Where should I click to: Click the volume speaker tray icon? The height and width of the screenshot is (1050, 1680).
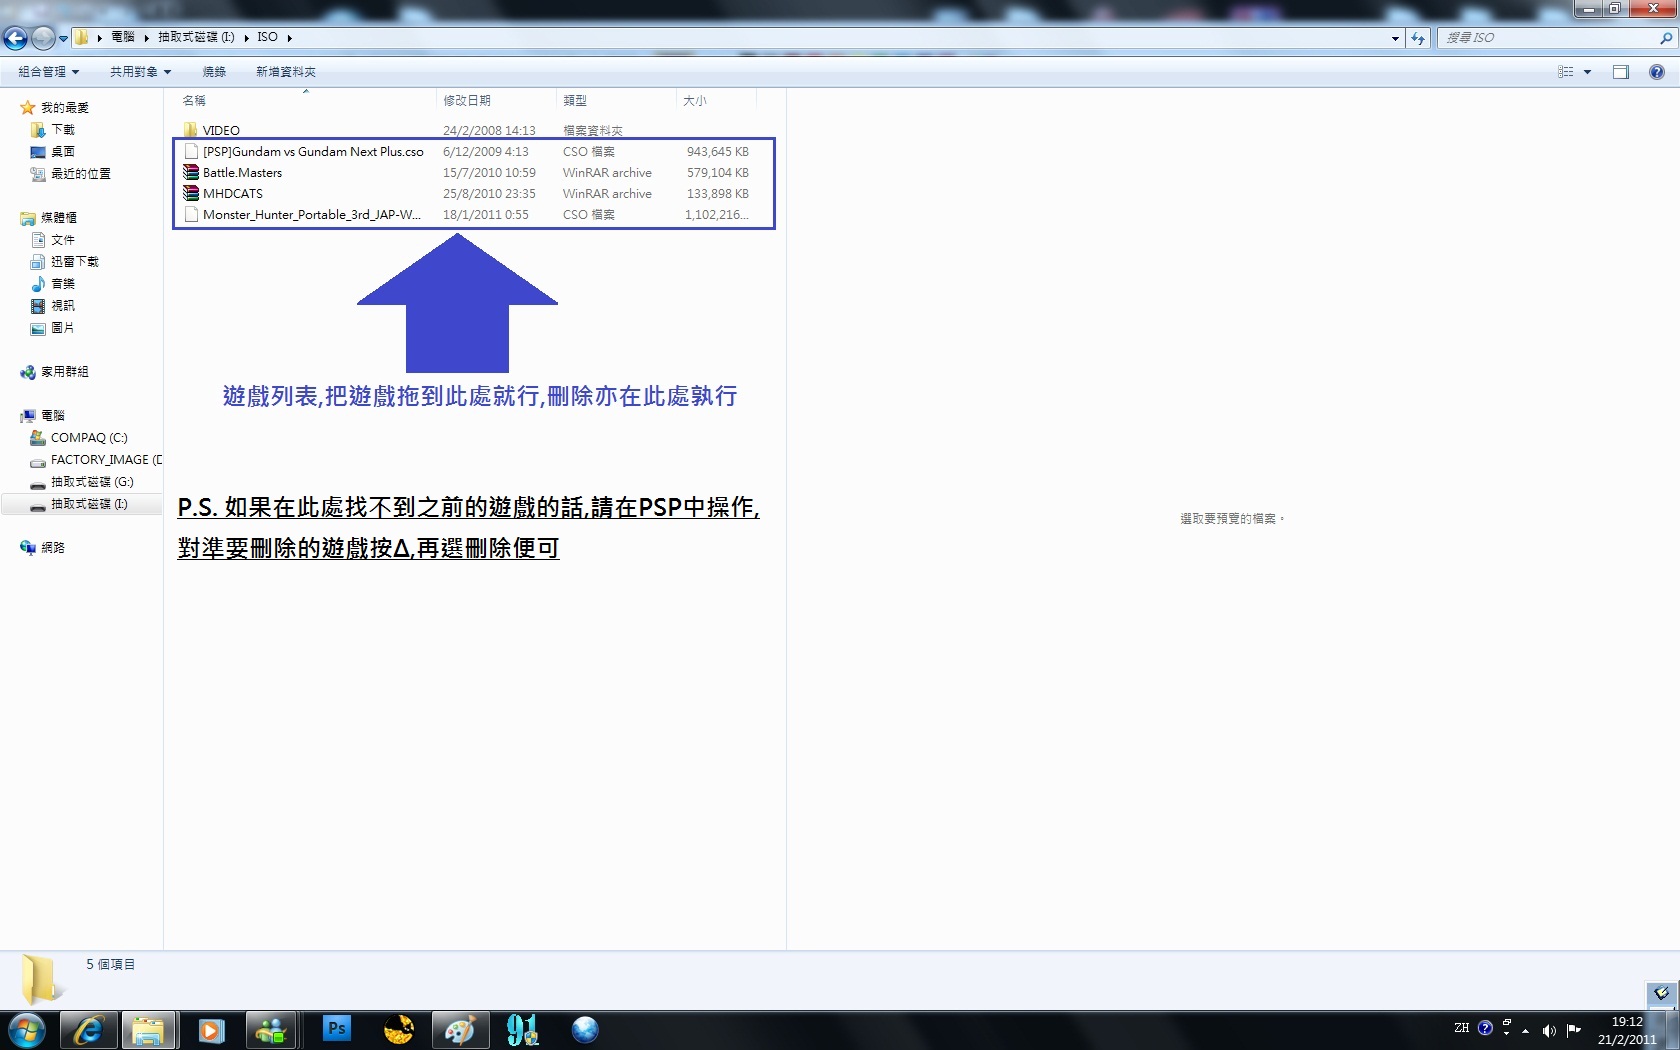(1549, 1030)
